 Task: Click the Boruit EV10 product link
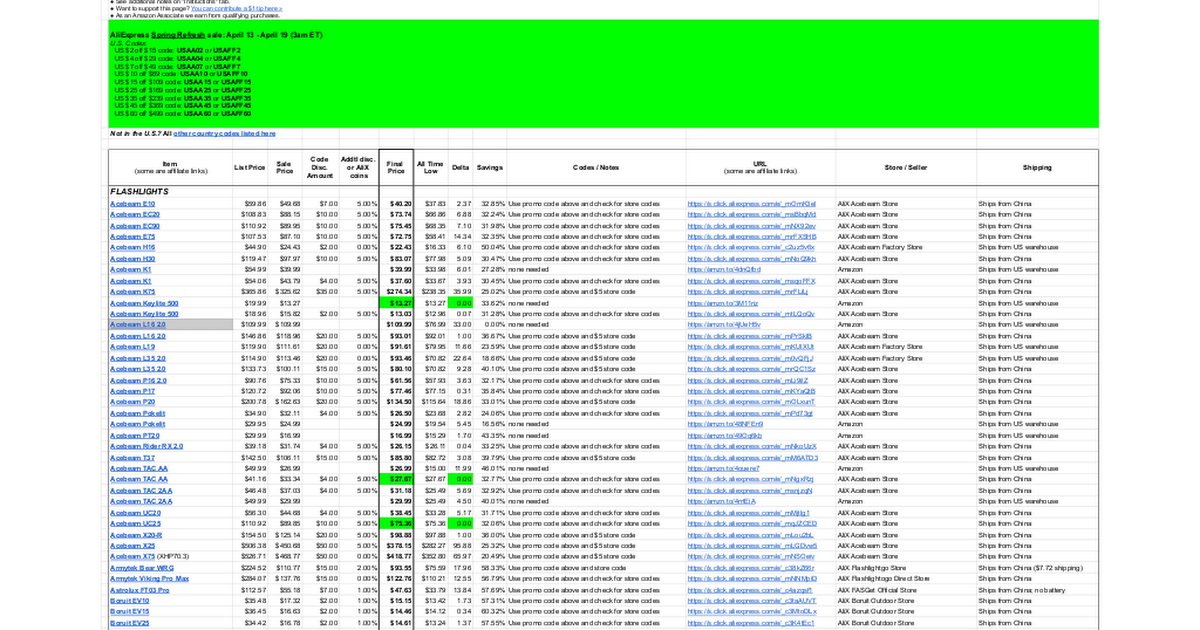tap(129, 600)
